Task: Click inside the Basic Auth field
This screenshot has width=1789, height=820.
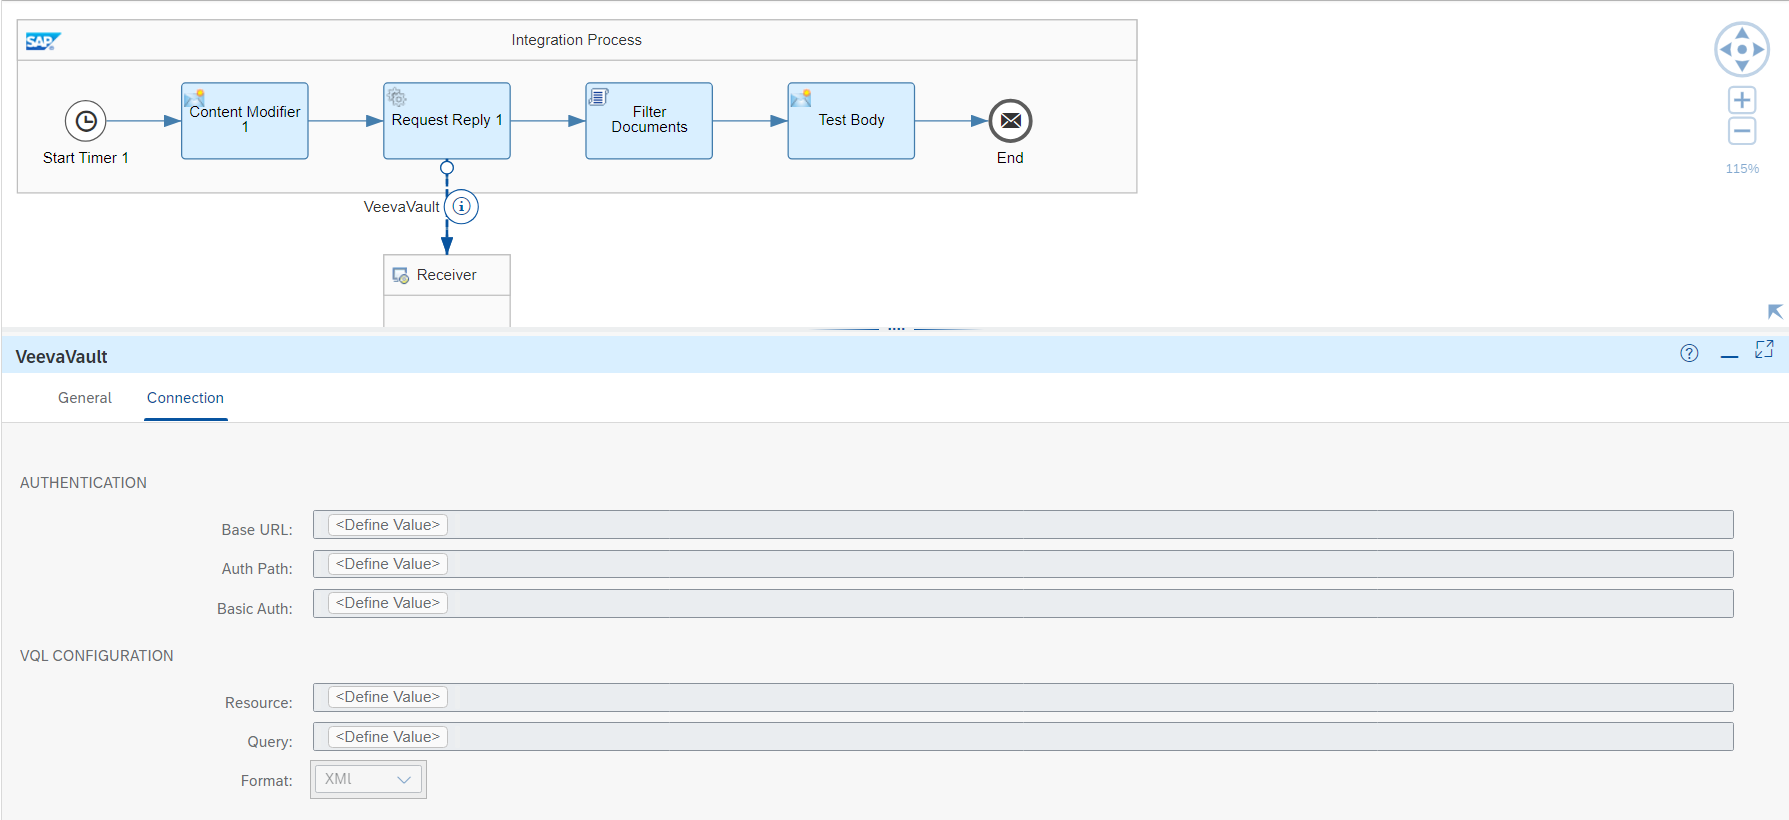Action: [x=1023, y=603]
